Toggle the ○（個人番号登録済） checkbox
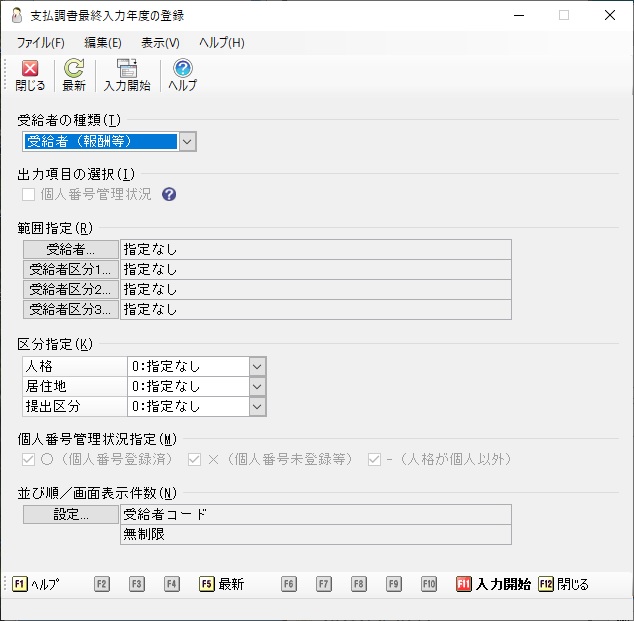The height and width of the screenshot is (621, 634). click(x=29, y=460)
